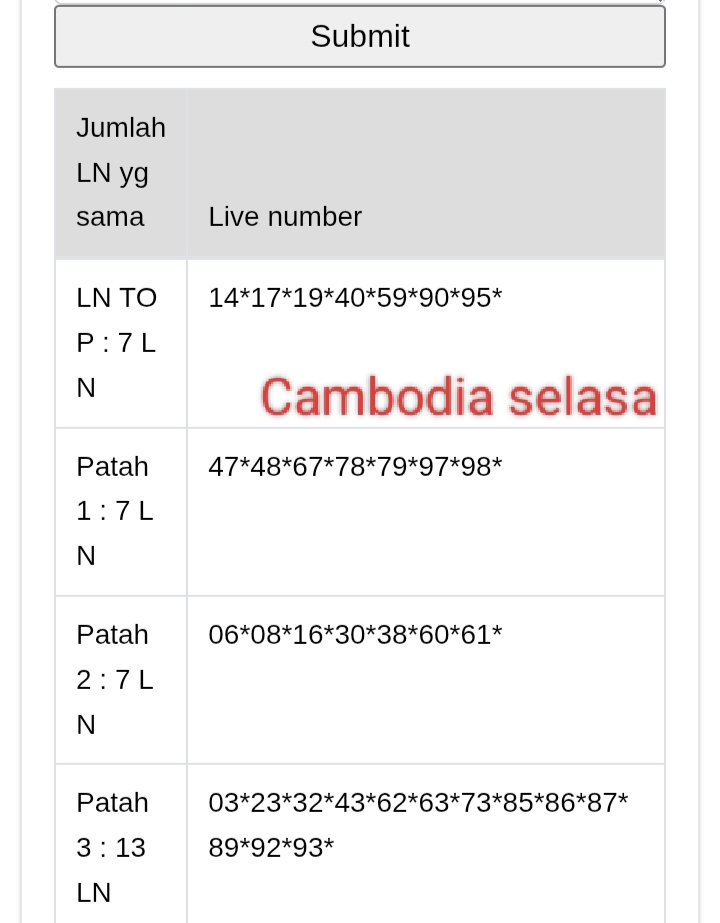
Task: Click number 14 in the LN TOP row
Action: pos(224,299)
